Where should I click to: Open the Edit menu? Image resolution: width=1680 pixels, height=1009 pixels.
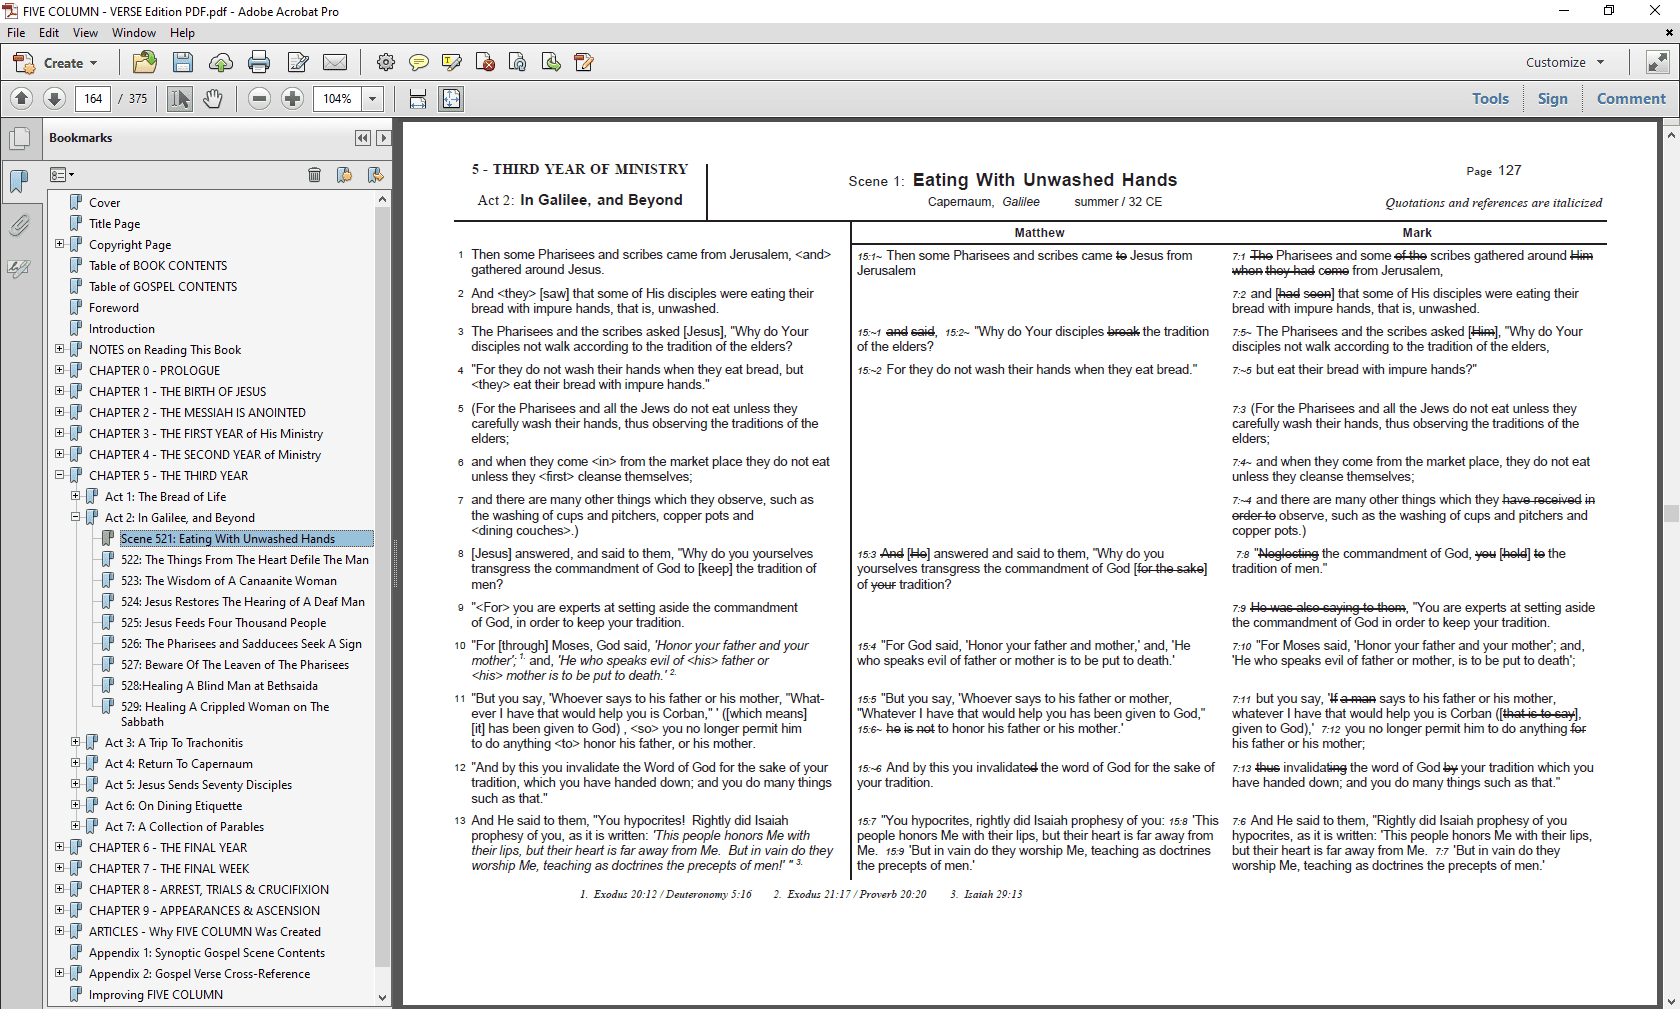49,33
